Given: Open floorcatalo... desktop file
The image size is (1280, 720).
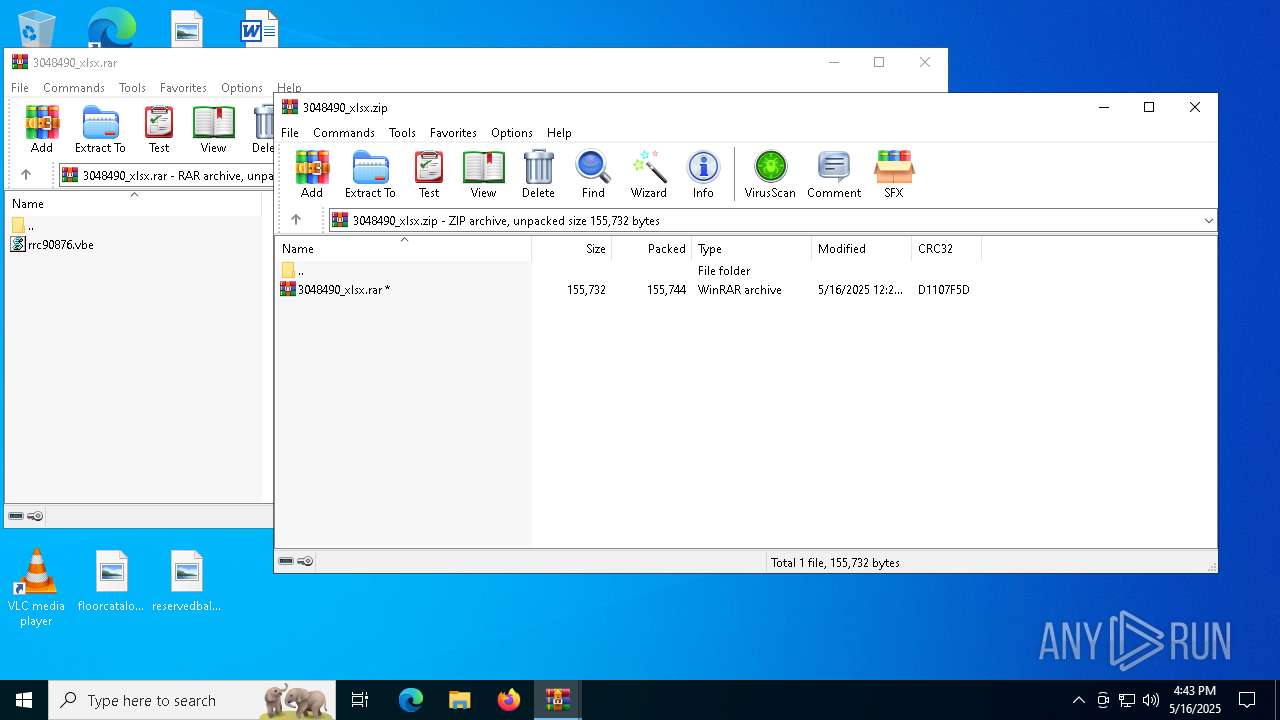Looking at the screenshot, I should point(111,581).
